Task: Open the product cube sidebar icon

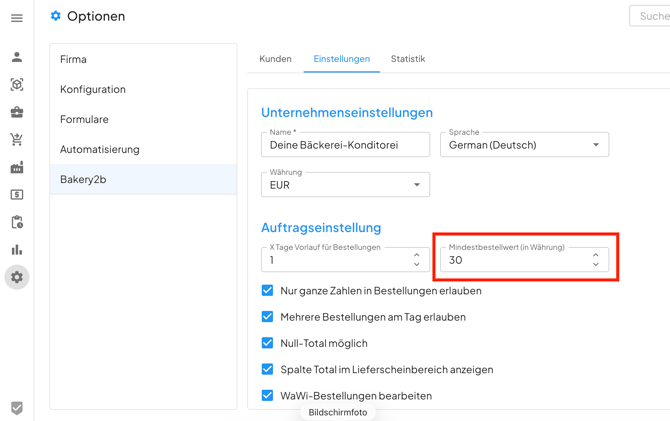Action: [17, 85]
